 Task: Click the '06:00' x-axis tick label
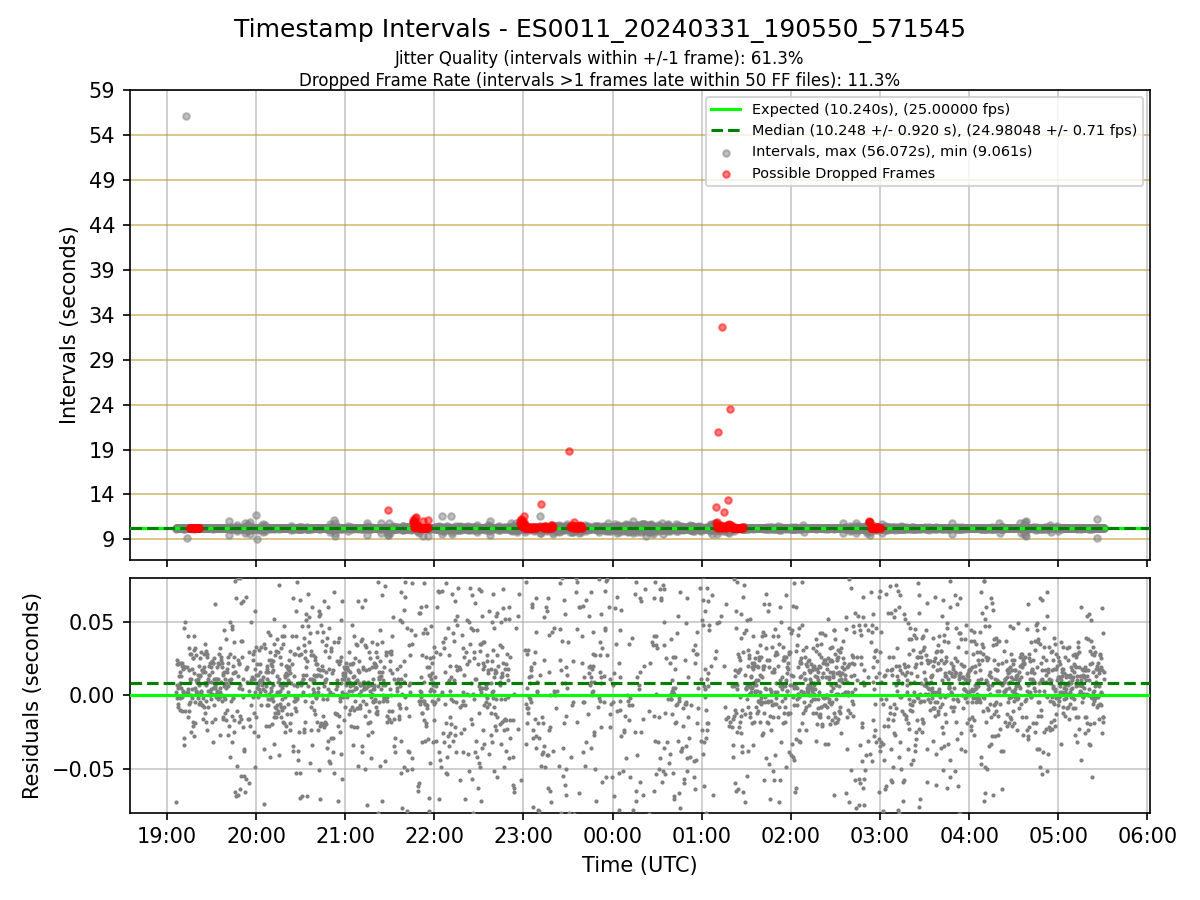point(1147,836)
